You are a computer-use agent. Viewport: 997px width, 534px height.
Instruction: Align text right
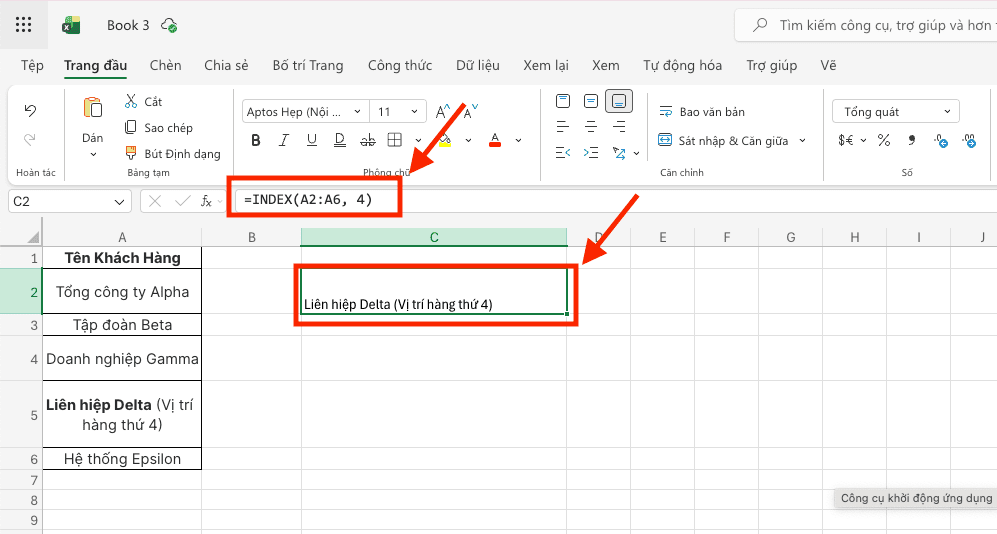tap(619, 127)
